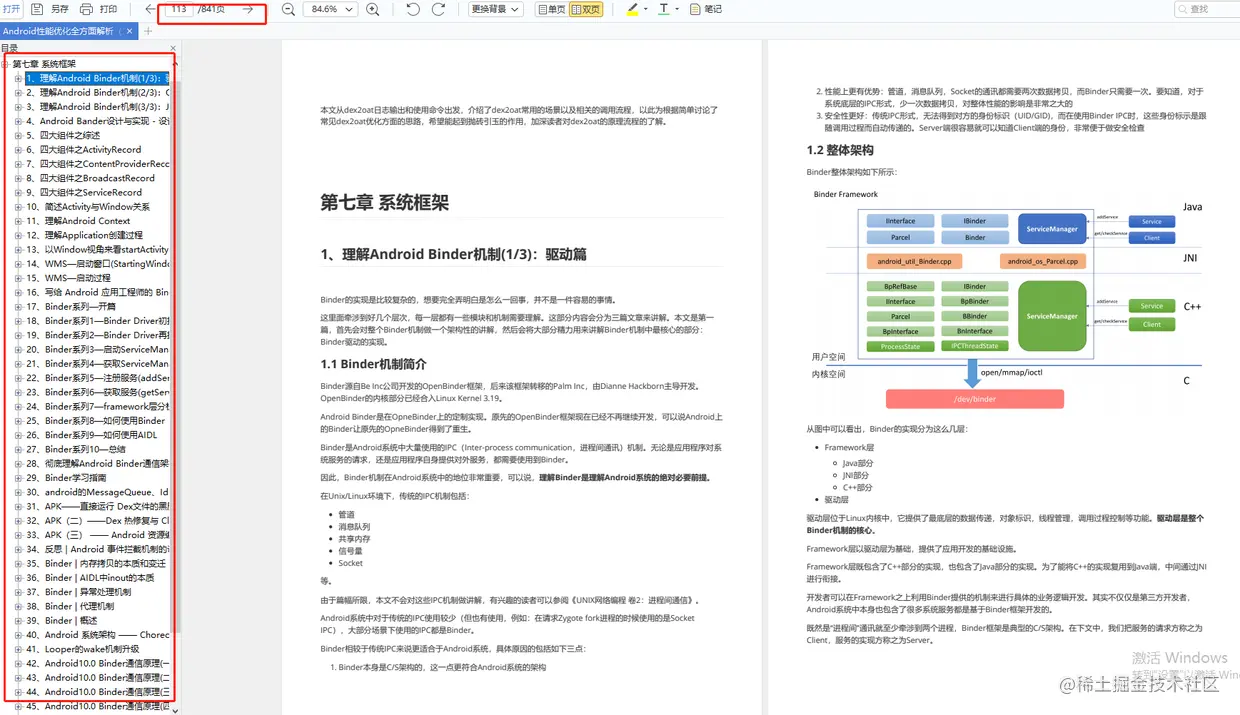Click the Binder architecture diagram image
The image size is (1240, 715).
[x=1007, y=297]
